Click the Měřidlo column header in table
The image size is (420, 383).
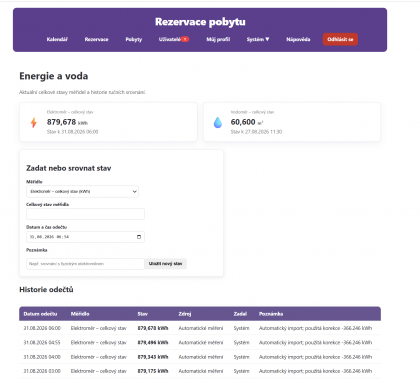coord(80,314)
